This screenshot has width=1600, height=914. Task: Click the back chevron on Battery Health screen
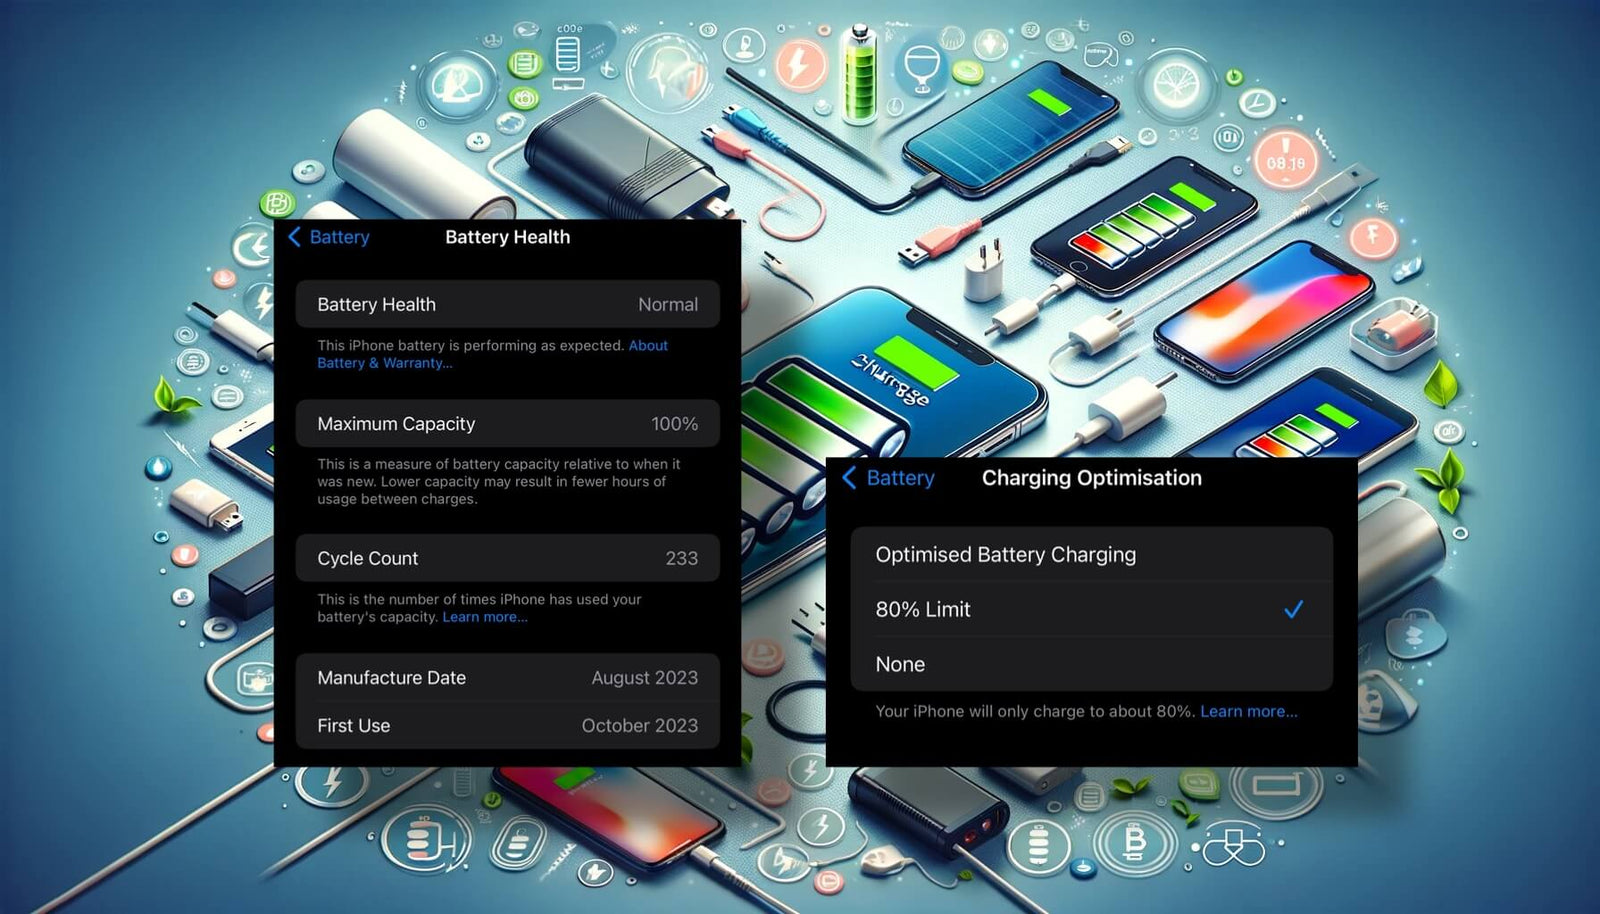point(294,237)
